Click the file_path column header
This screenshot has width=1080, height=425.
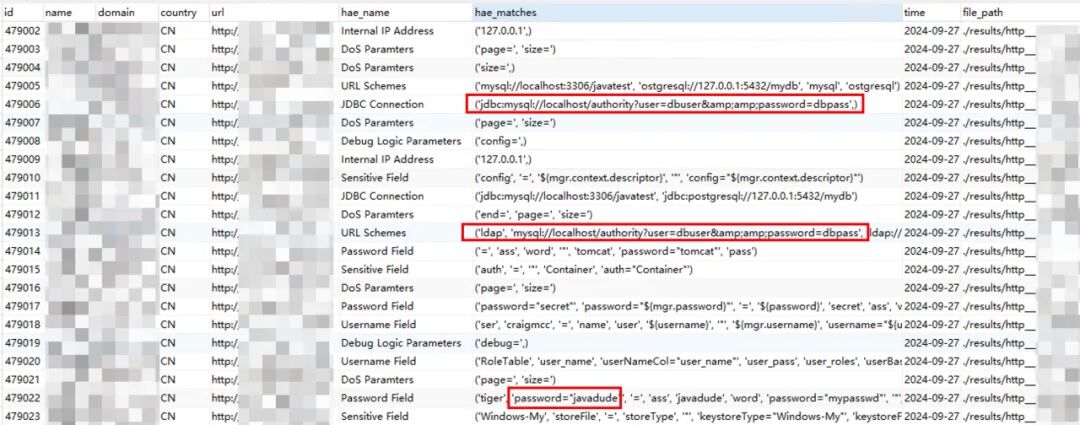tap(1019, 12)
